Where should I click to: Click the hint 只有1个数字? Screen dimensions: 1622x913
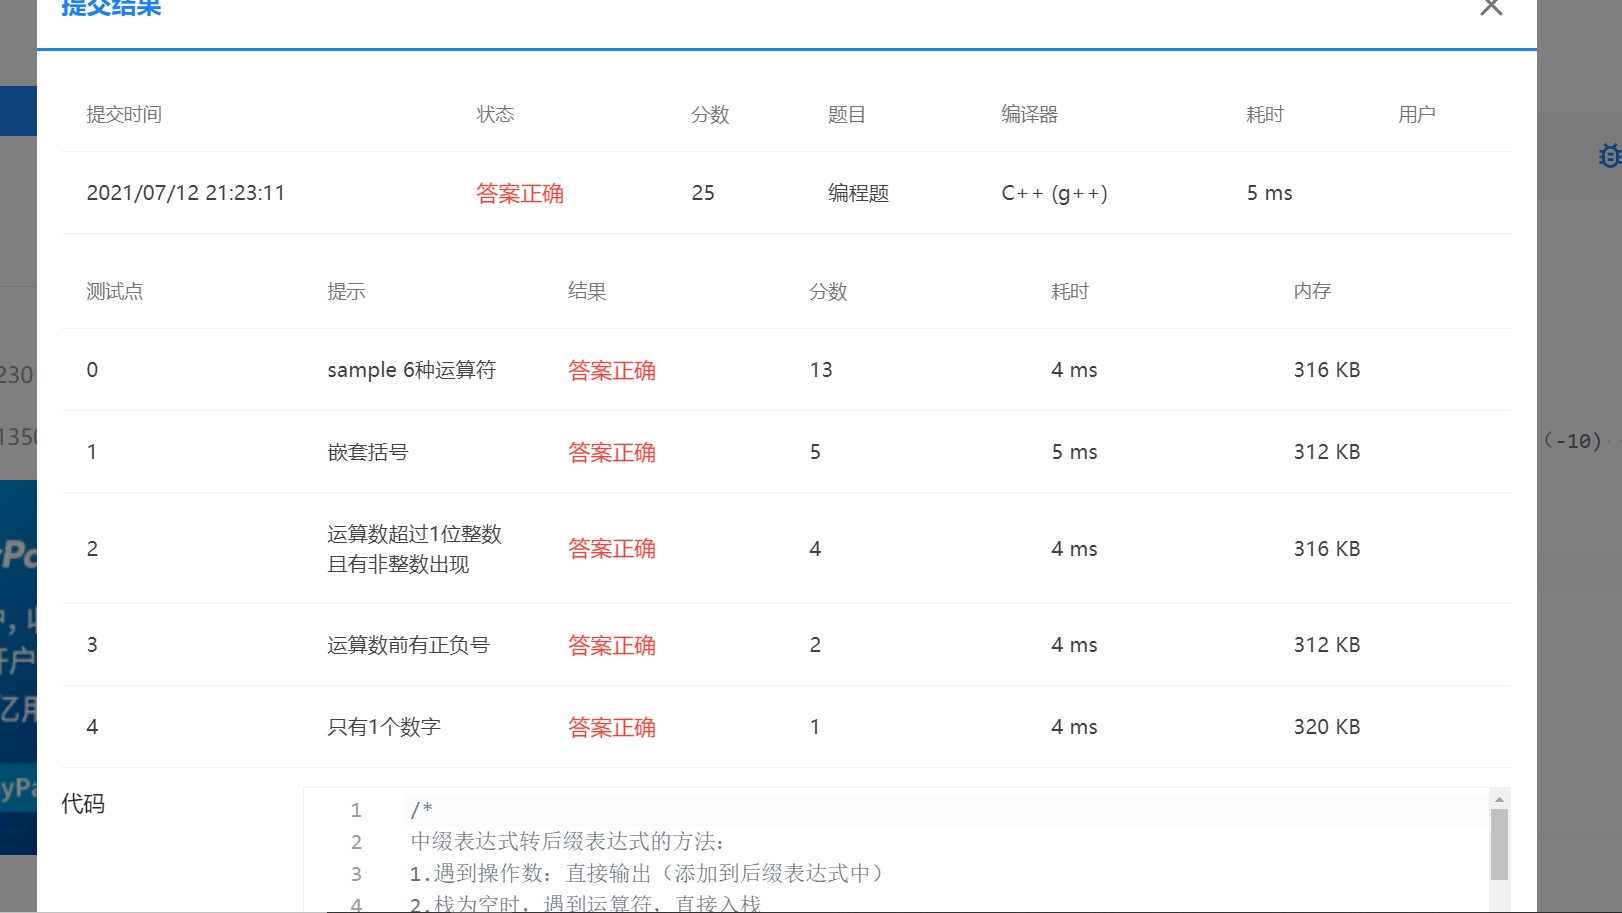384,727
